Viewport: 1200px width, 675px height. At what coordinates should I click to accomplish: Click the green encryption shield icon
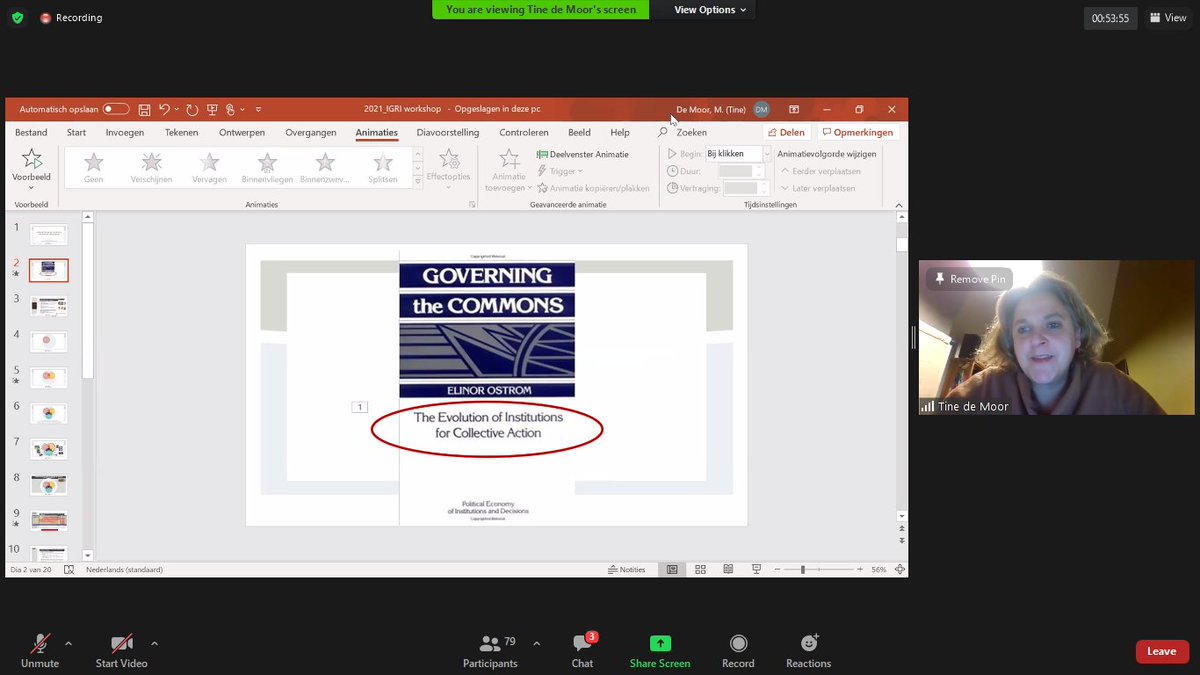click(x=17, y=18)
